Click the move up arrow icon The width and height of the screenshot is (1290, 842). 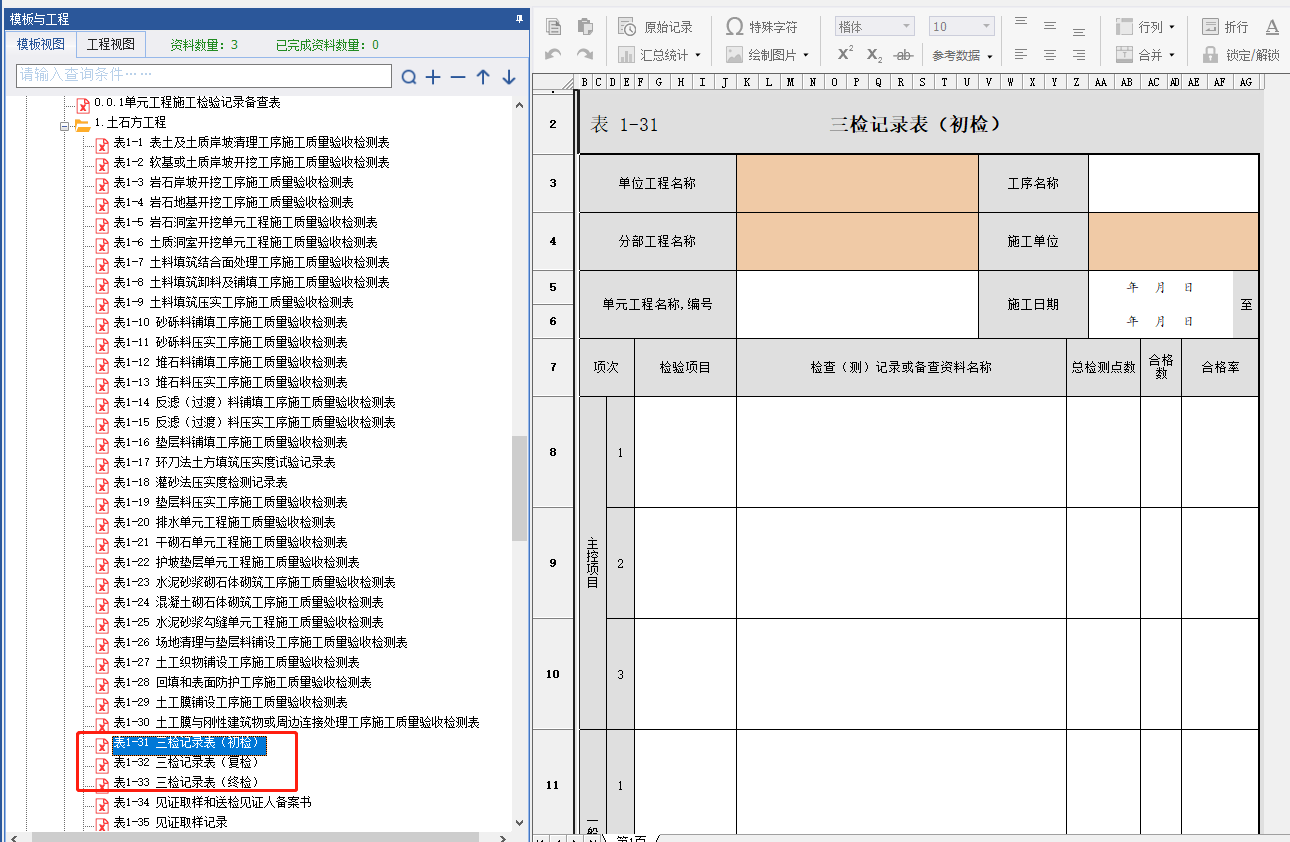click(x=483, y=77)
